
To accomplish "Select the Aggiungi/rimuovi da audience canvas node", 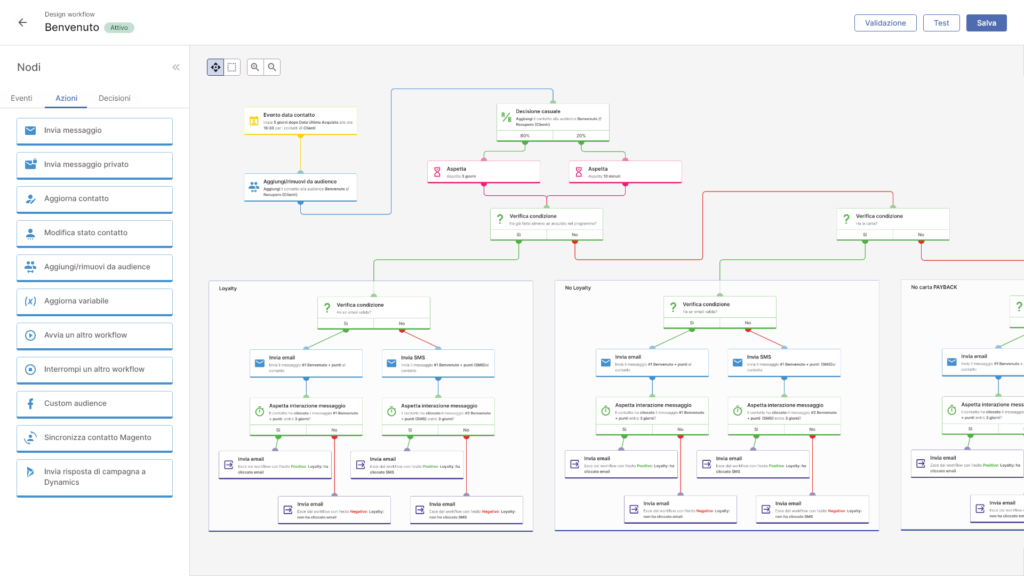I will [x=300, y=187].
